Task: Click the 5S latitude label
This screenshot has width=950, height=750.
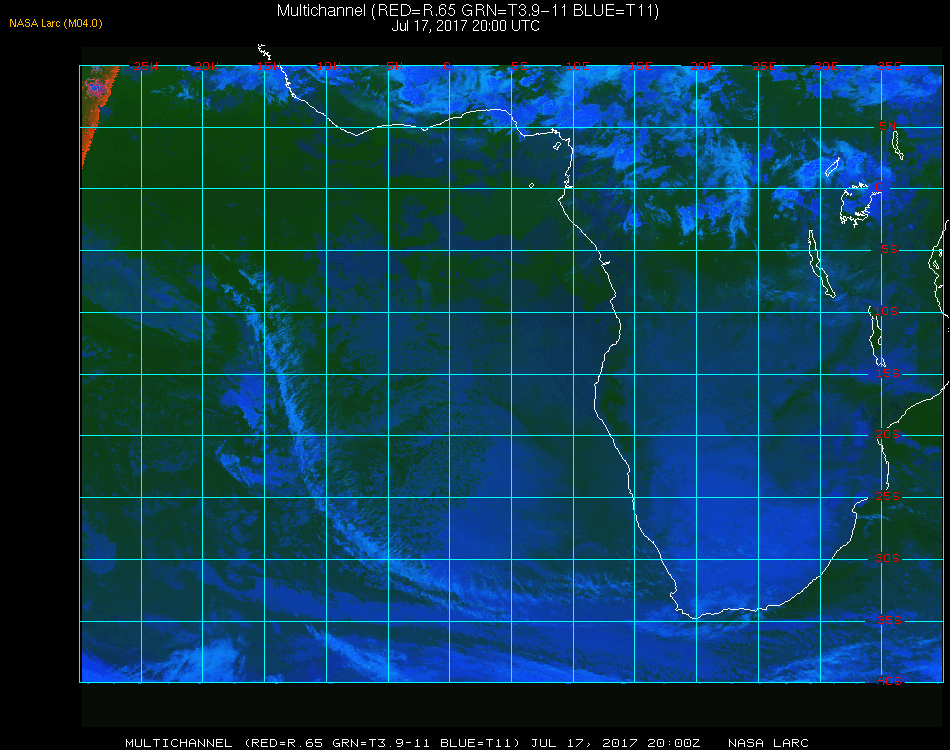Action: [889, 249]
